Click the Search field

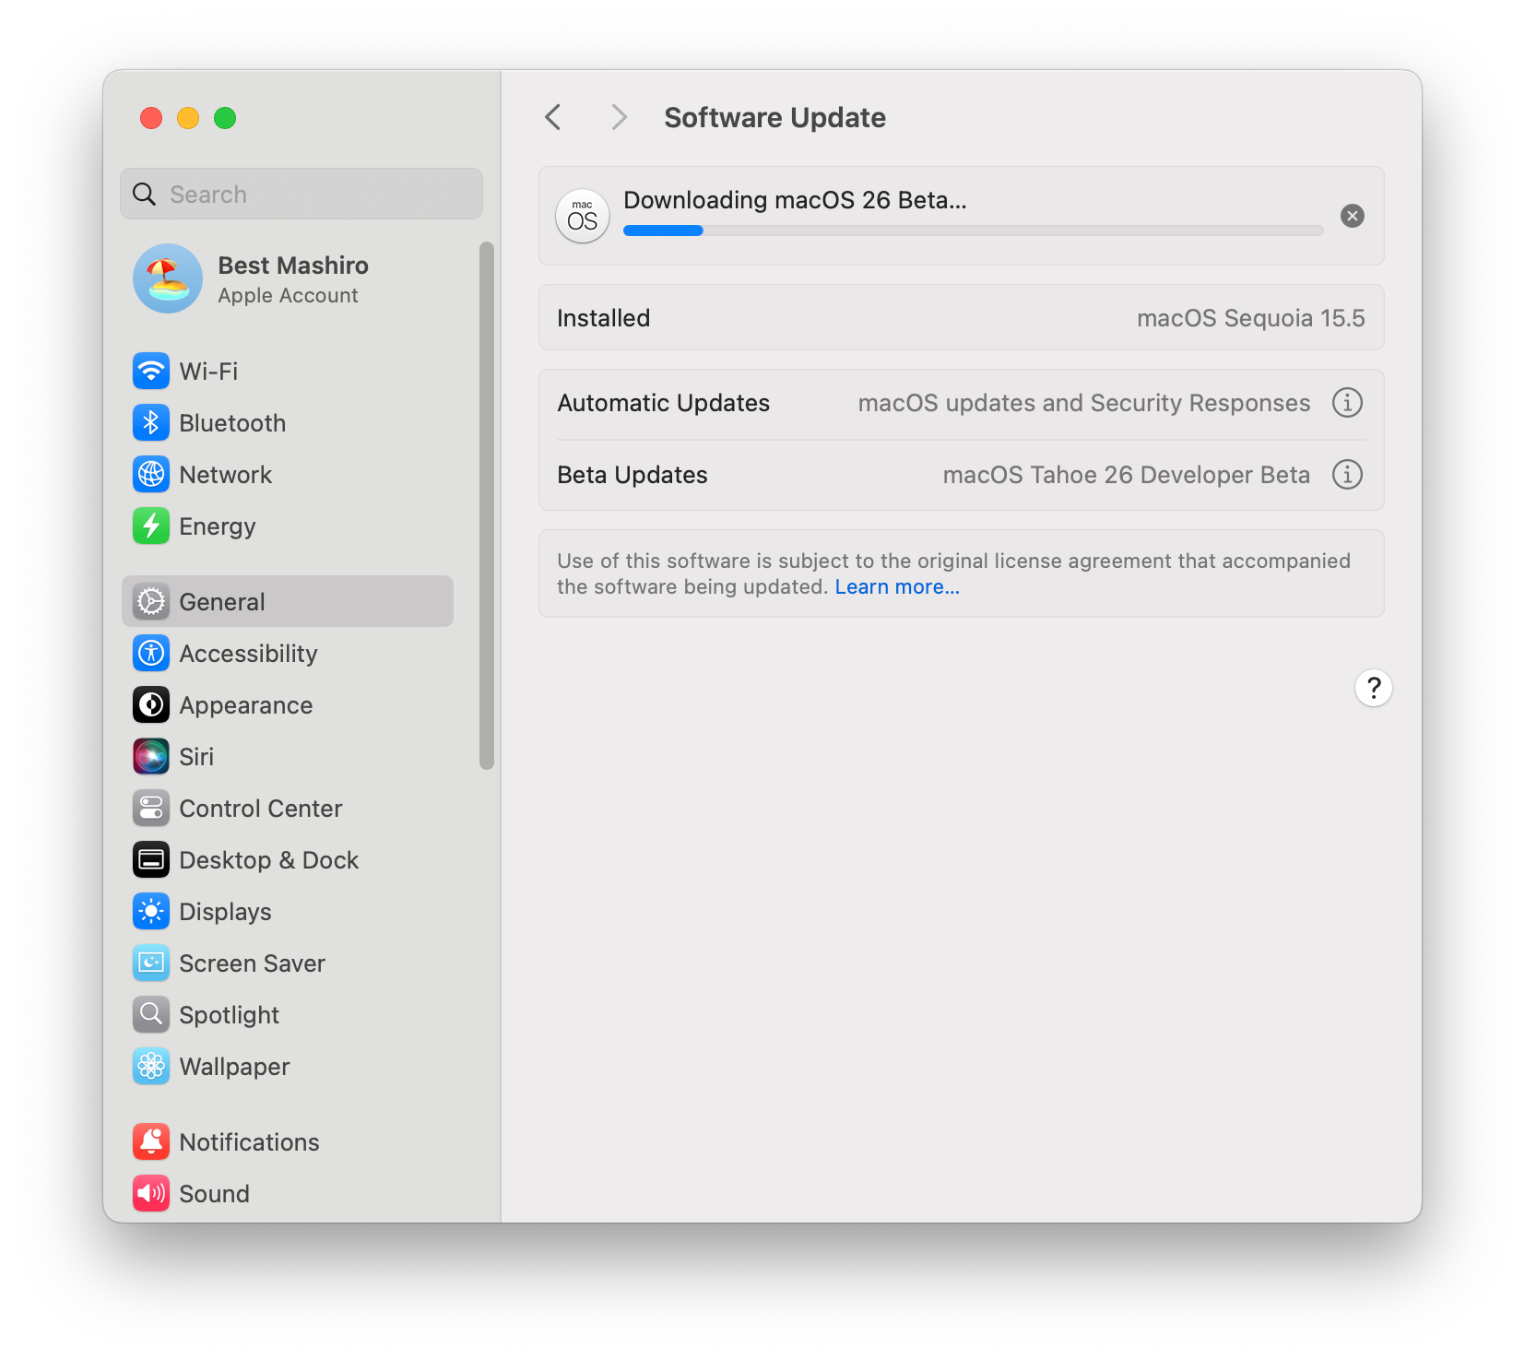[301, 194]
